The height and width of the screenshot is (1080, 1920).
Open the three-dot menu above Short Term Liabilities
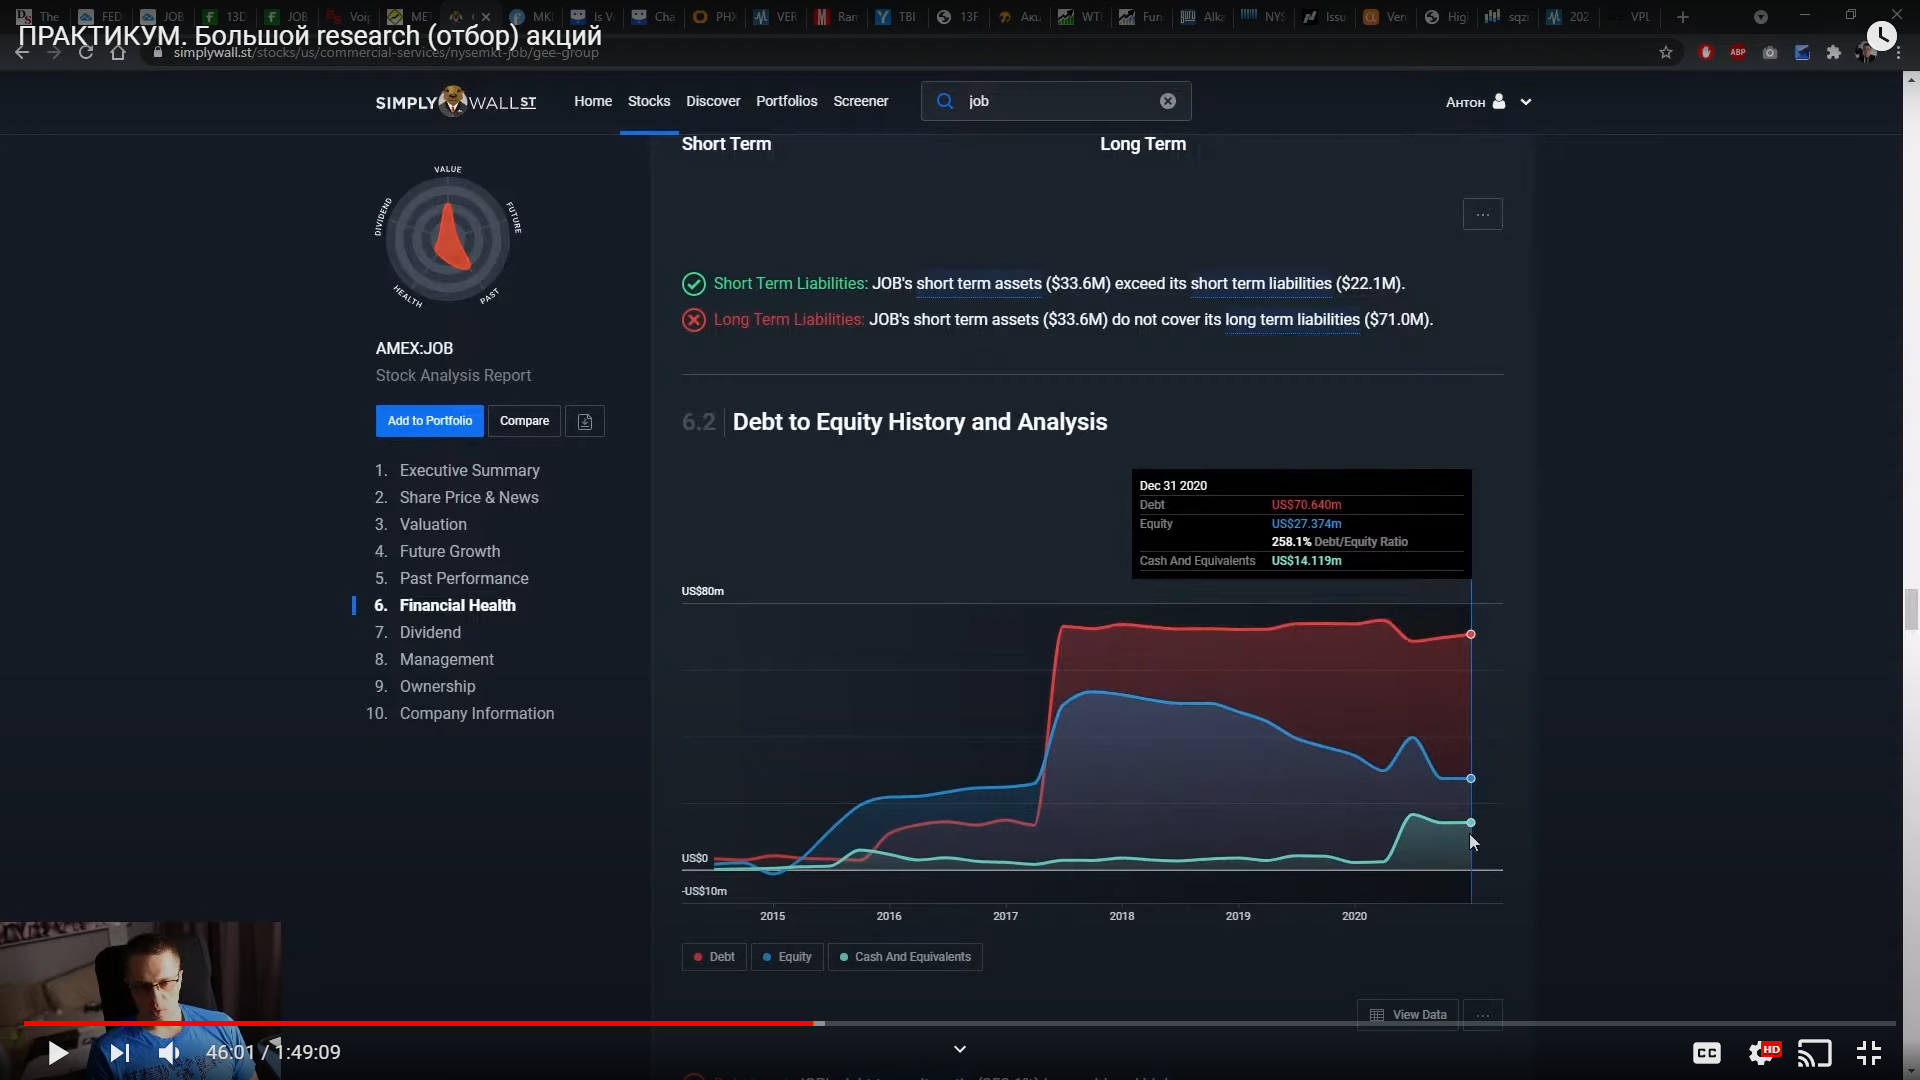click(1482, 214)
